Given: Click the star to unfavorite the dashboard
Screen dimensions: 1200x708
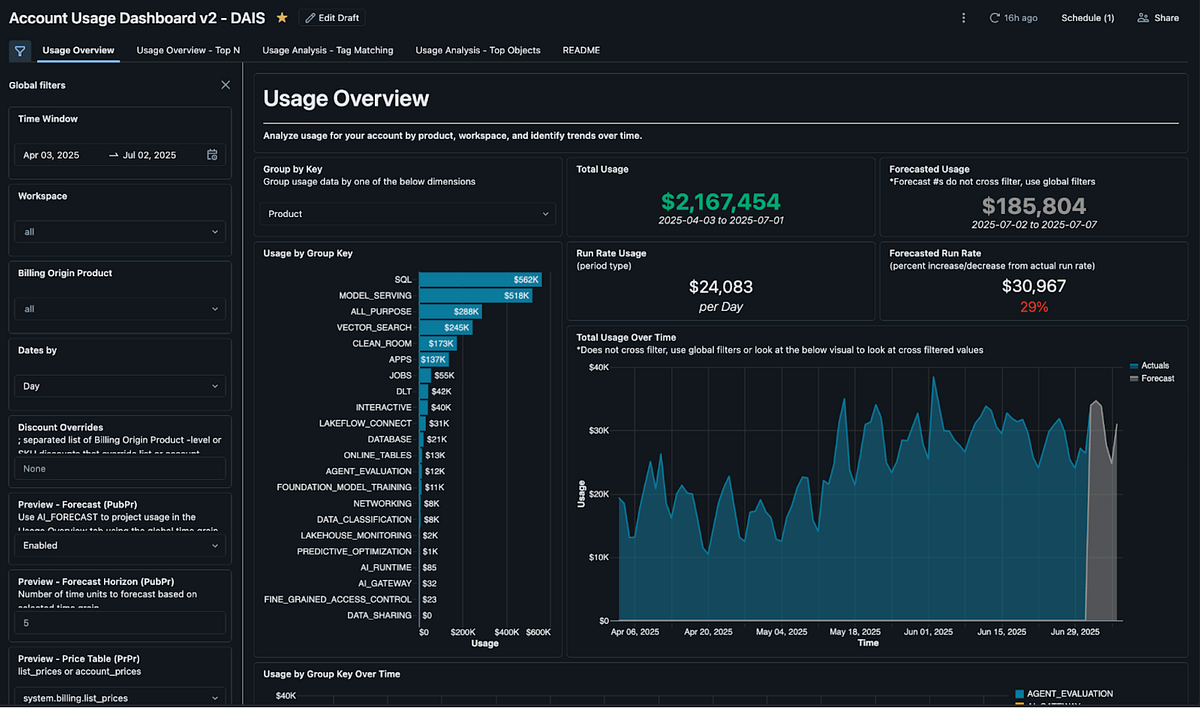Looking at the screenshot, I should [283, 17].
